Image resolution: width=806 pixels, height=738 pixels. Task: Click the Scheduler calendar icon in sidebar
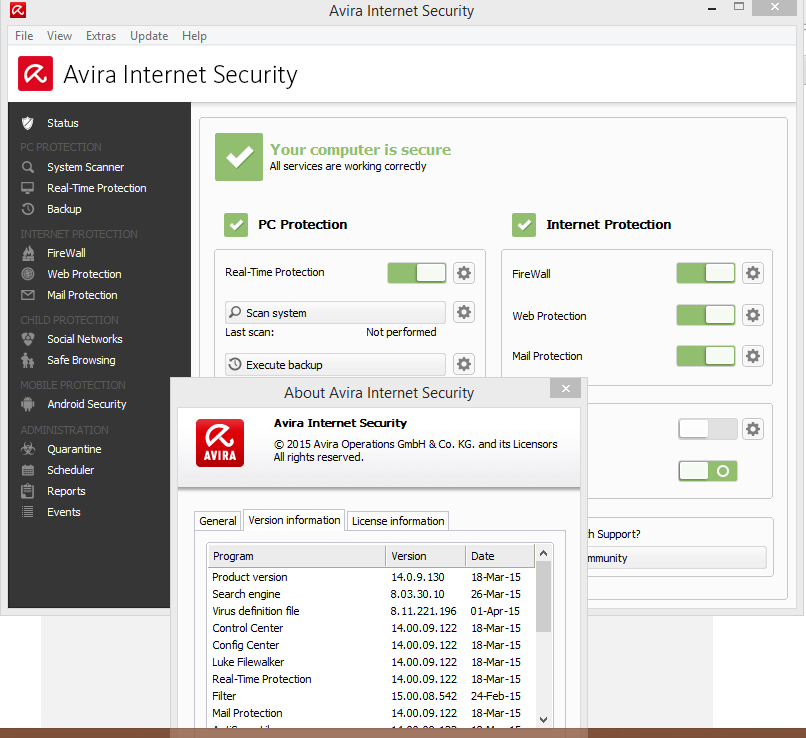click(x=28, y=470)
